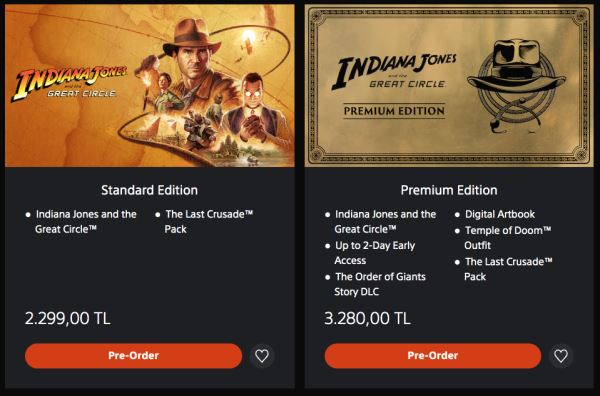Click the Temple of Doom Outfit item

(508, 238)
